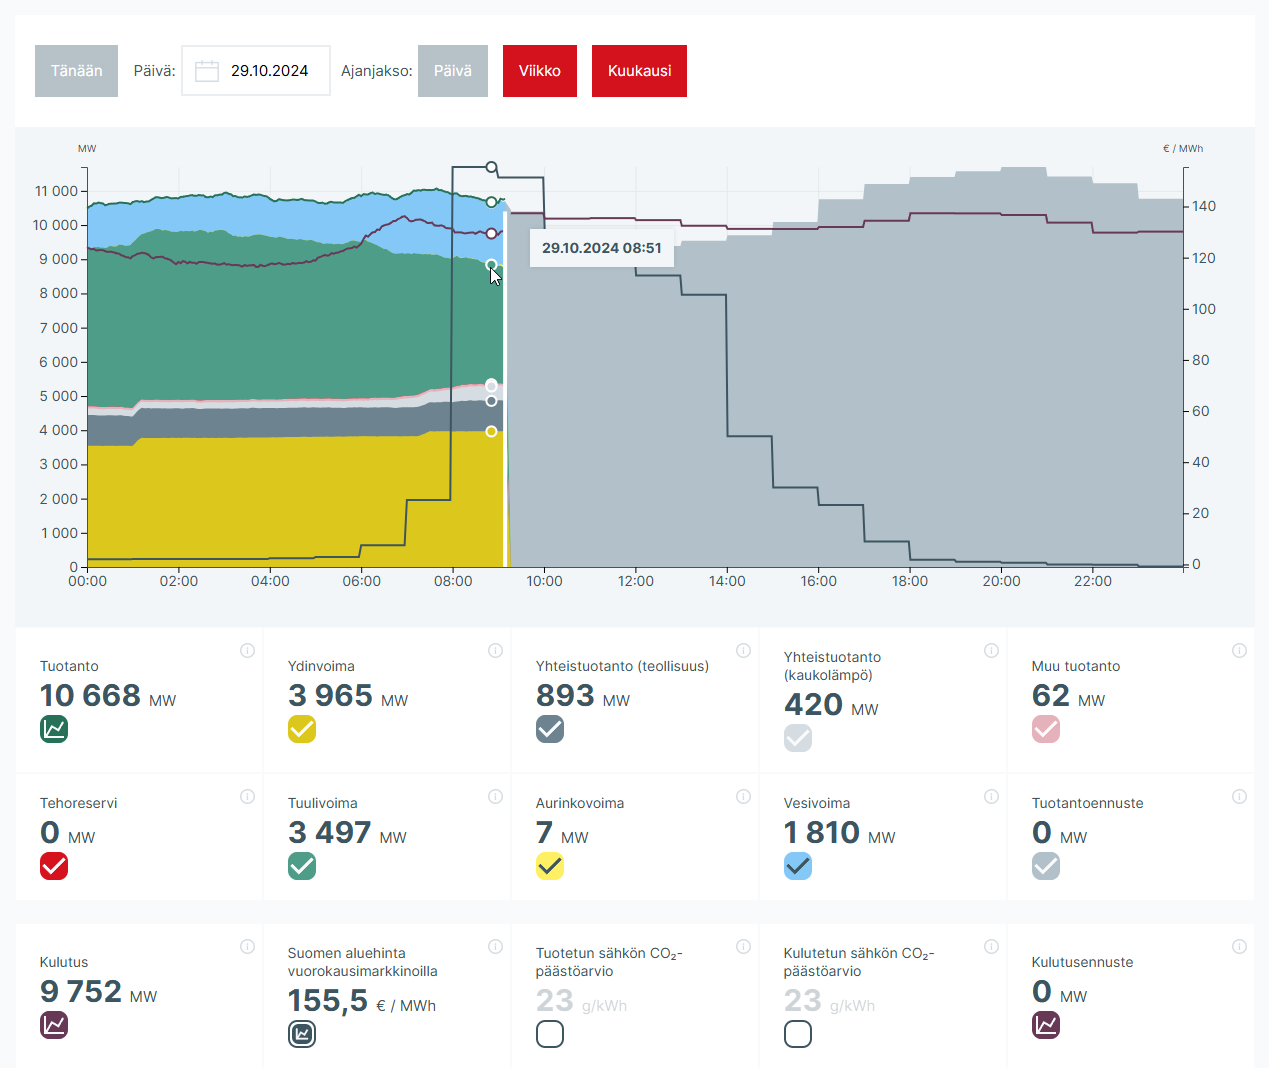Uncheck the Ydinvoima yellow checkbox

(302, 729)
